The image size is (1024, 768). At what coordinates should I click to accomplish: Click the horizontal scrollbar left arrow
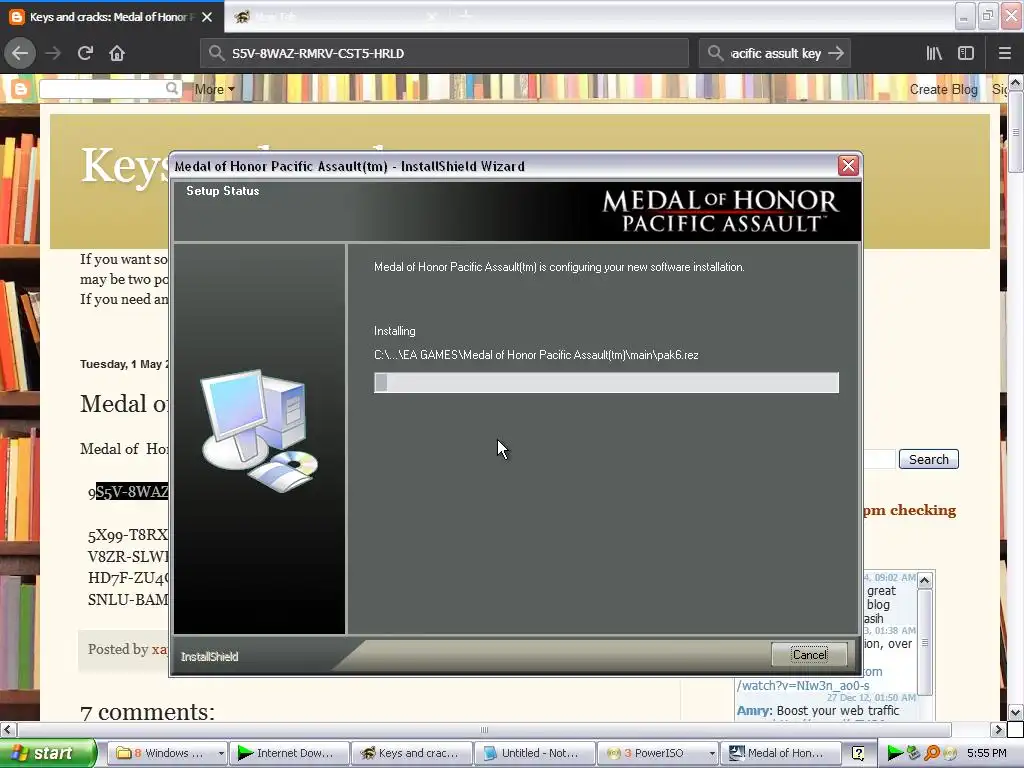(7, 729)
